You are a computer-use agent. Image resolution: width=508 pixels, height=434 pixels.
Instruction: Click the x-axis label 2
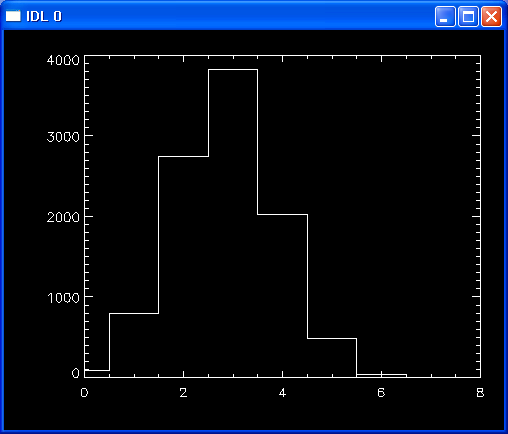183,393
